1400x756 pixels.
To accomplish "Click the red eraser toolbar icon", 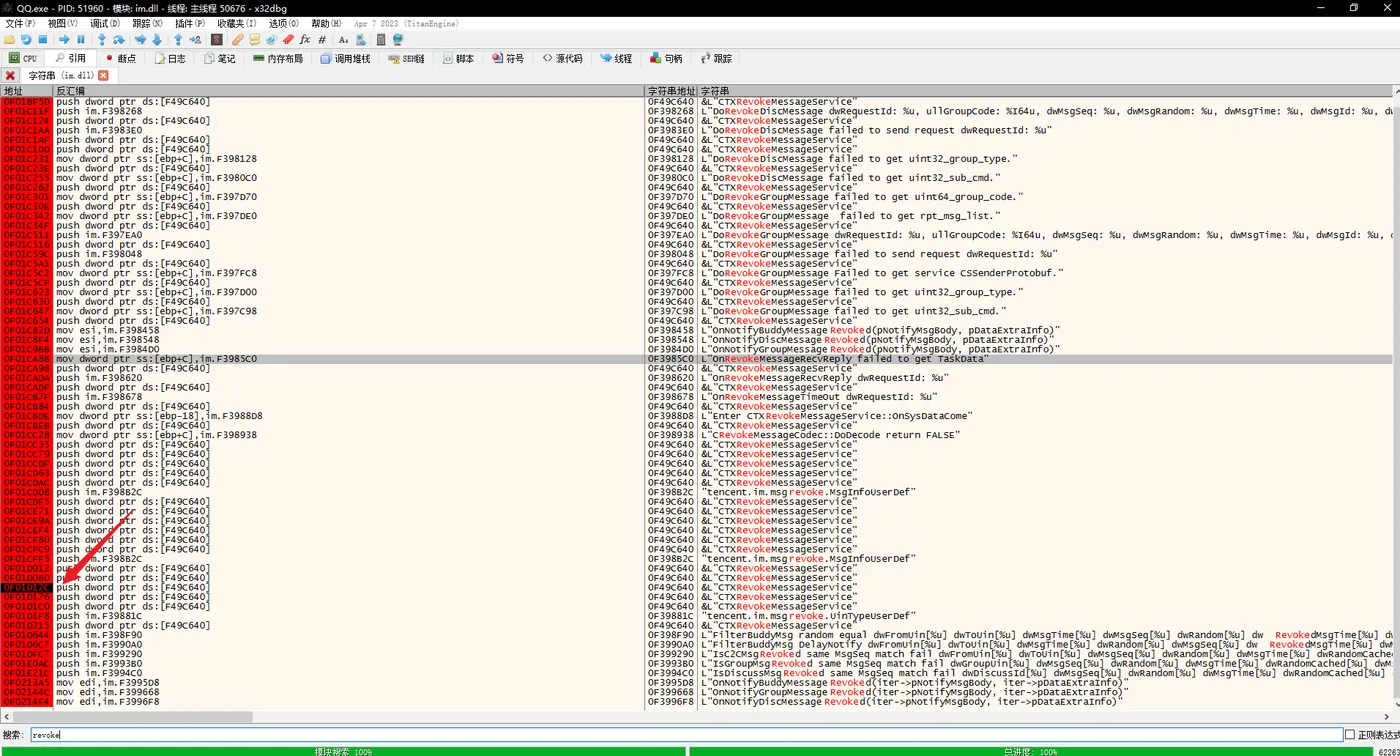I will [x=288, y=40].
